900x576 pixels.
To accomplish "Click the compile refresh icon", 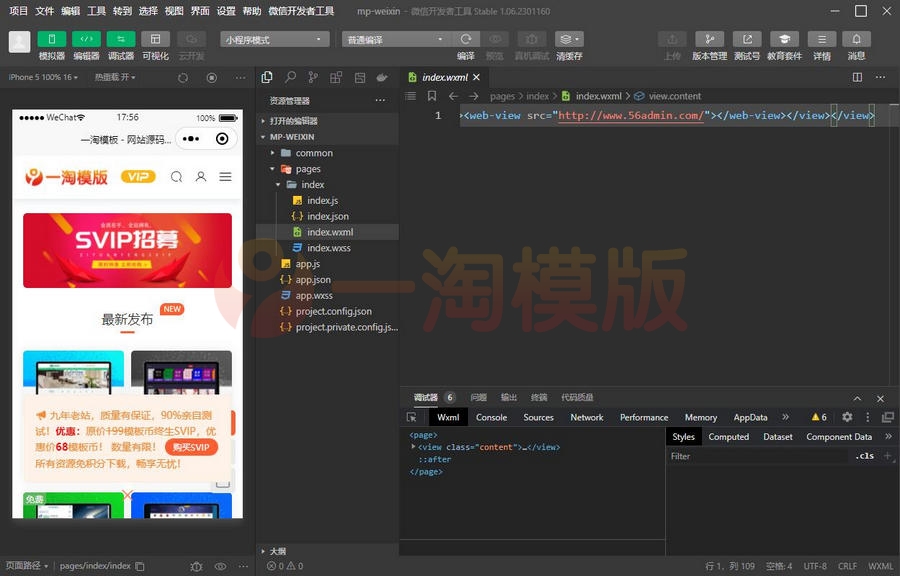I will pos(466,39).
